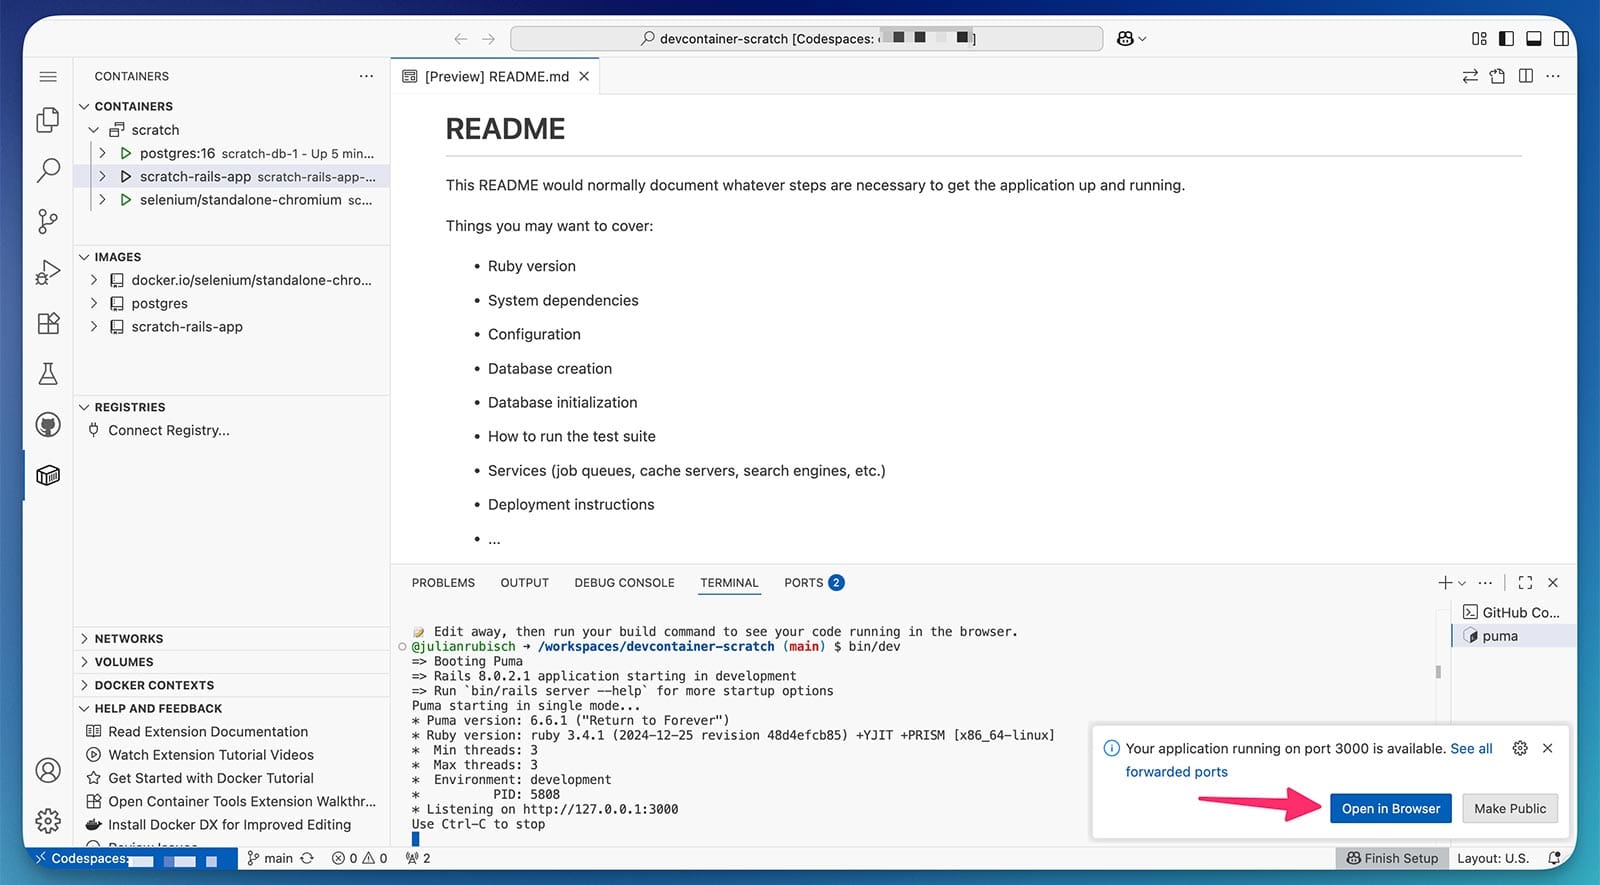Click the Make Public button
This screenshot has width=1600, height=885.
(x=1509, y=809)
